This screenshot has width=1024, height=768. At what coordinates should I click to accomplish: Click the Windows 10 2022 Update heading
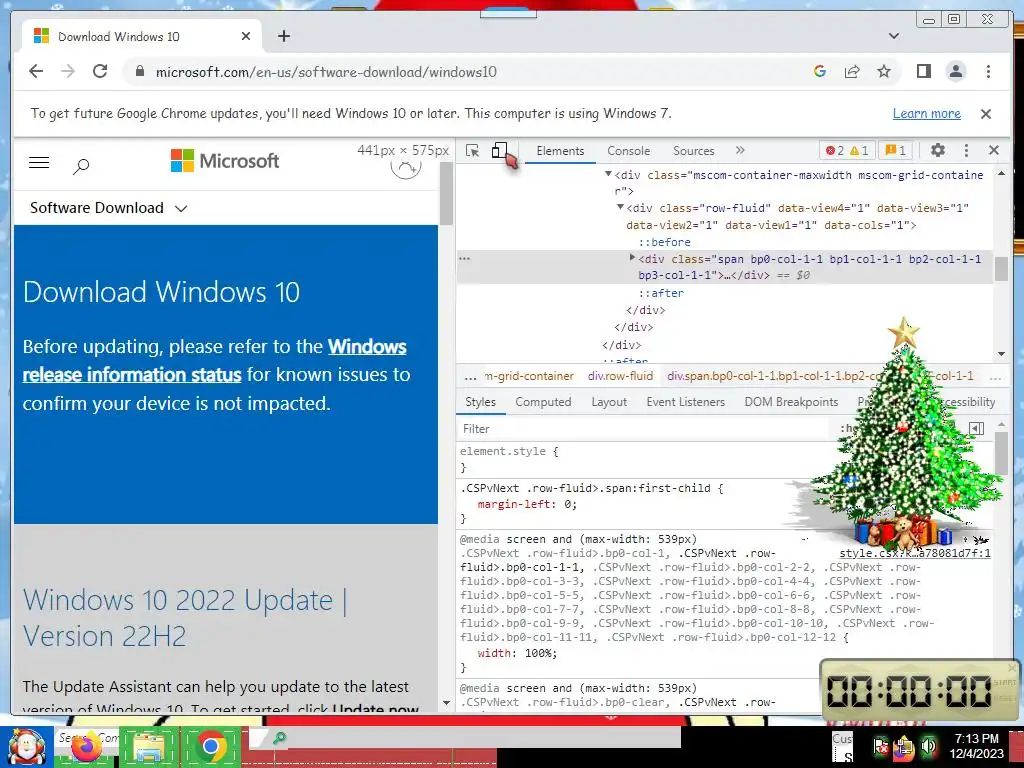pos(185,618)
